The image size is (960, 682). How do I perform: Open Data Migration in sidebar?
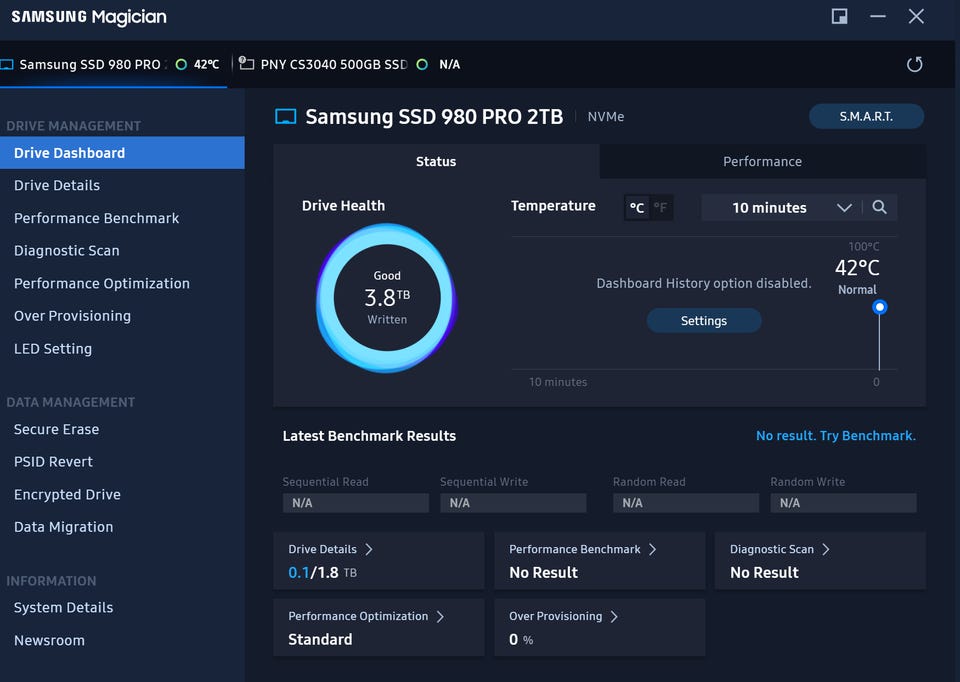pyautogui.click(x=122, y=526)
